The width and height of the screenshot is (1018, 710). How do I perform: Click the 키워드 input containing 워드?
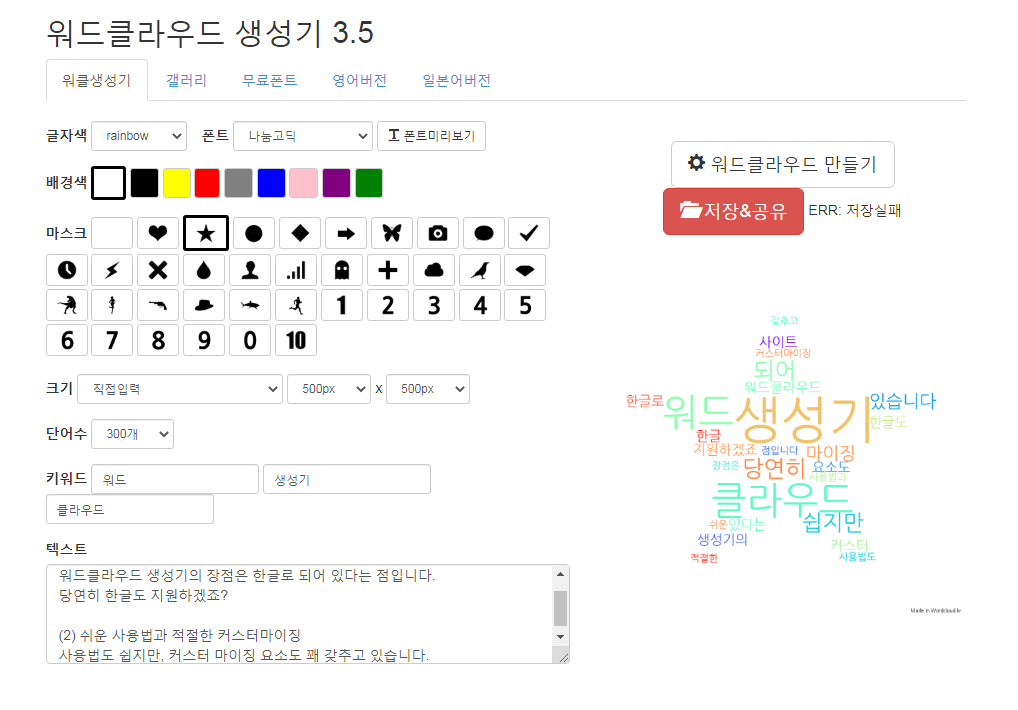tap(174, 479)
